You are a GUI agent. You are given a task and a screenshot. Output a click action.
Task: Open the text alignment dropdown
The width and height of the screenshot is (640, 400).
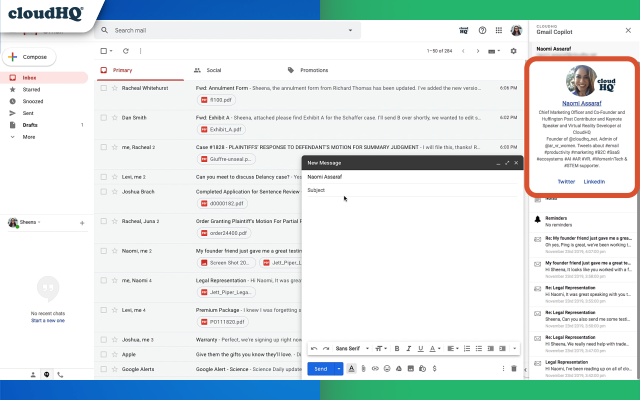point(453,349)
